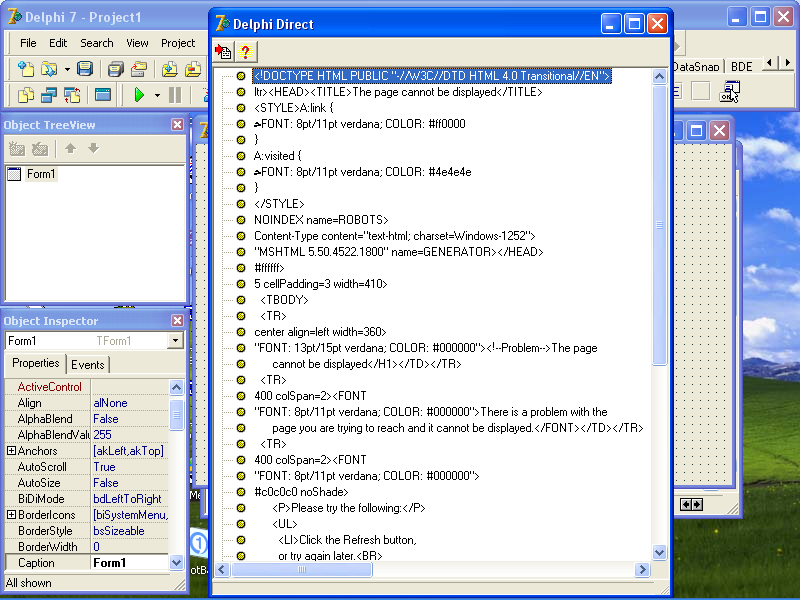Open the Project menu
Screen dimensions: 800x600
(x=178, y=43)
